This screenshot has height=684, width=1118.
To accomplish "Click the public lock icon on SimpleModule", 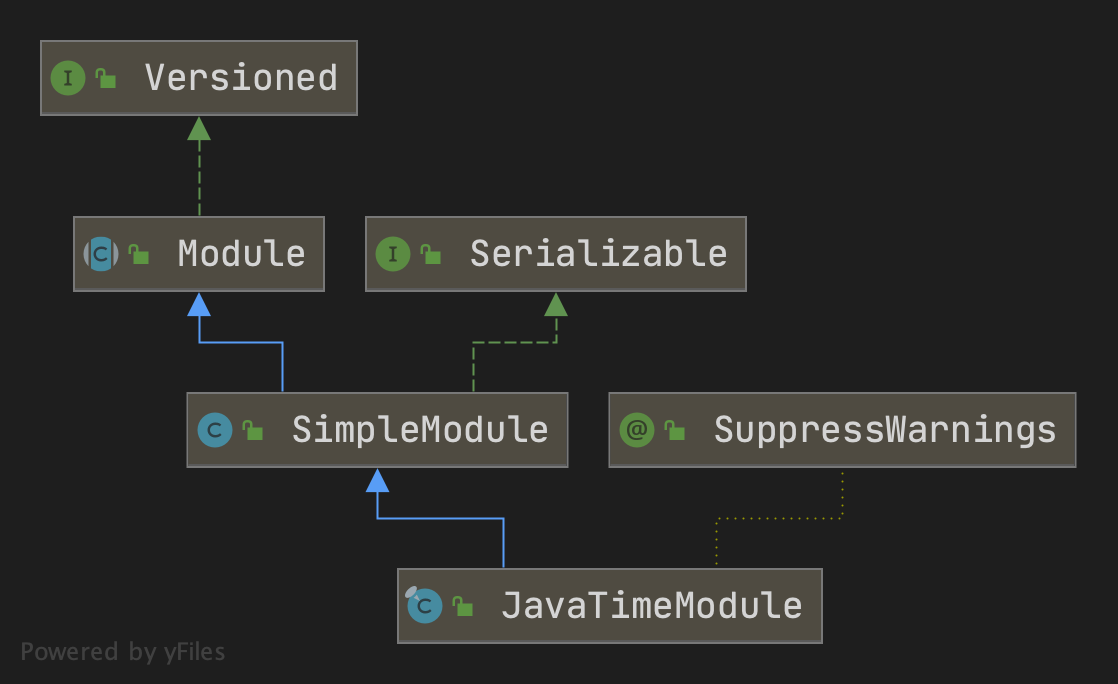I will [x=253, y=431].
